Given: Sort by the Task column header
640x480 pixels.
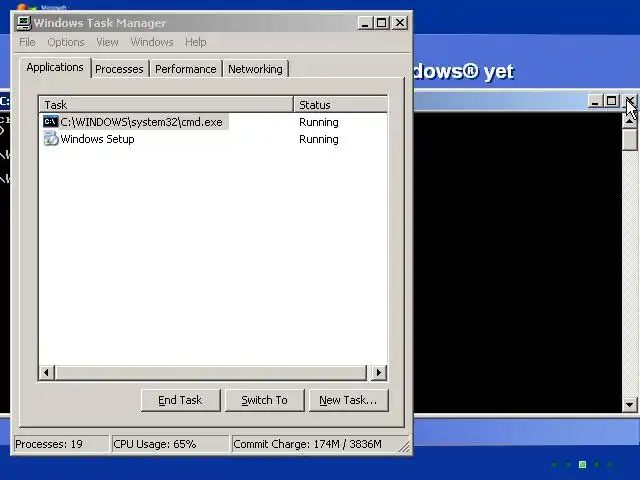Looking at the screenshot, I should click(167, 104).
